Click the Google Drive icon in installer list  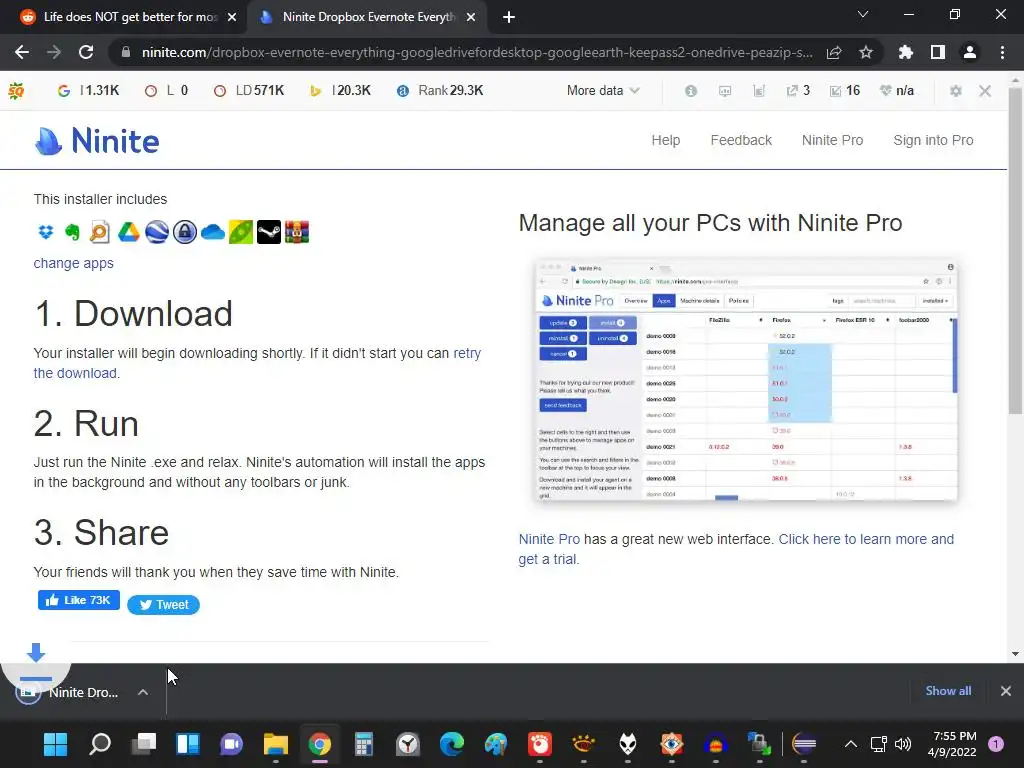[129, 232]
